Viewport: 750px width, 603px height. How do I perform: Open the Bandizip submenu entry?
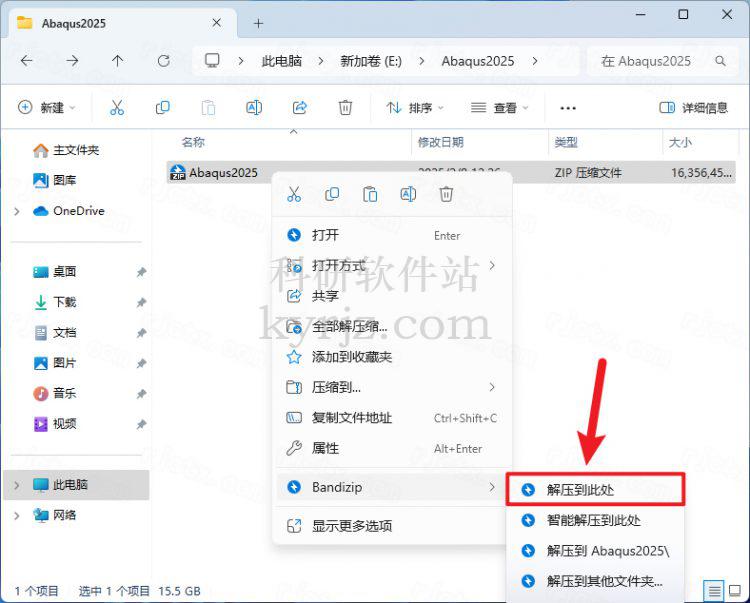[392, 487]
